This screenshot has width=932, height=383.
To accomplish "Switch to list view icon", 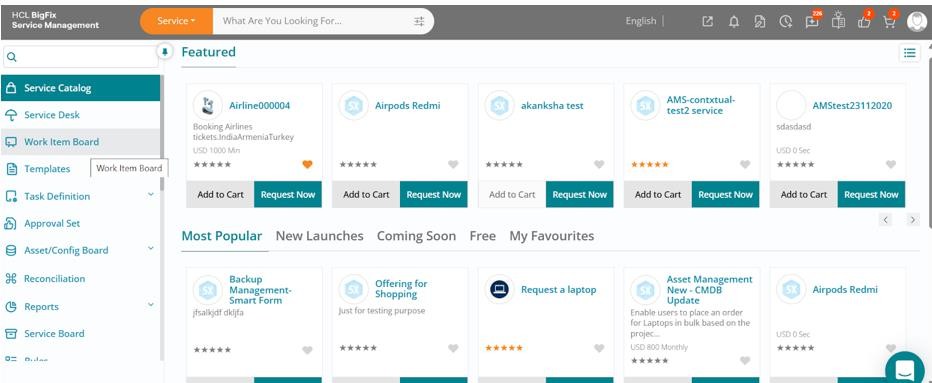I will coord(909,53).
